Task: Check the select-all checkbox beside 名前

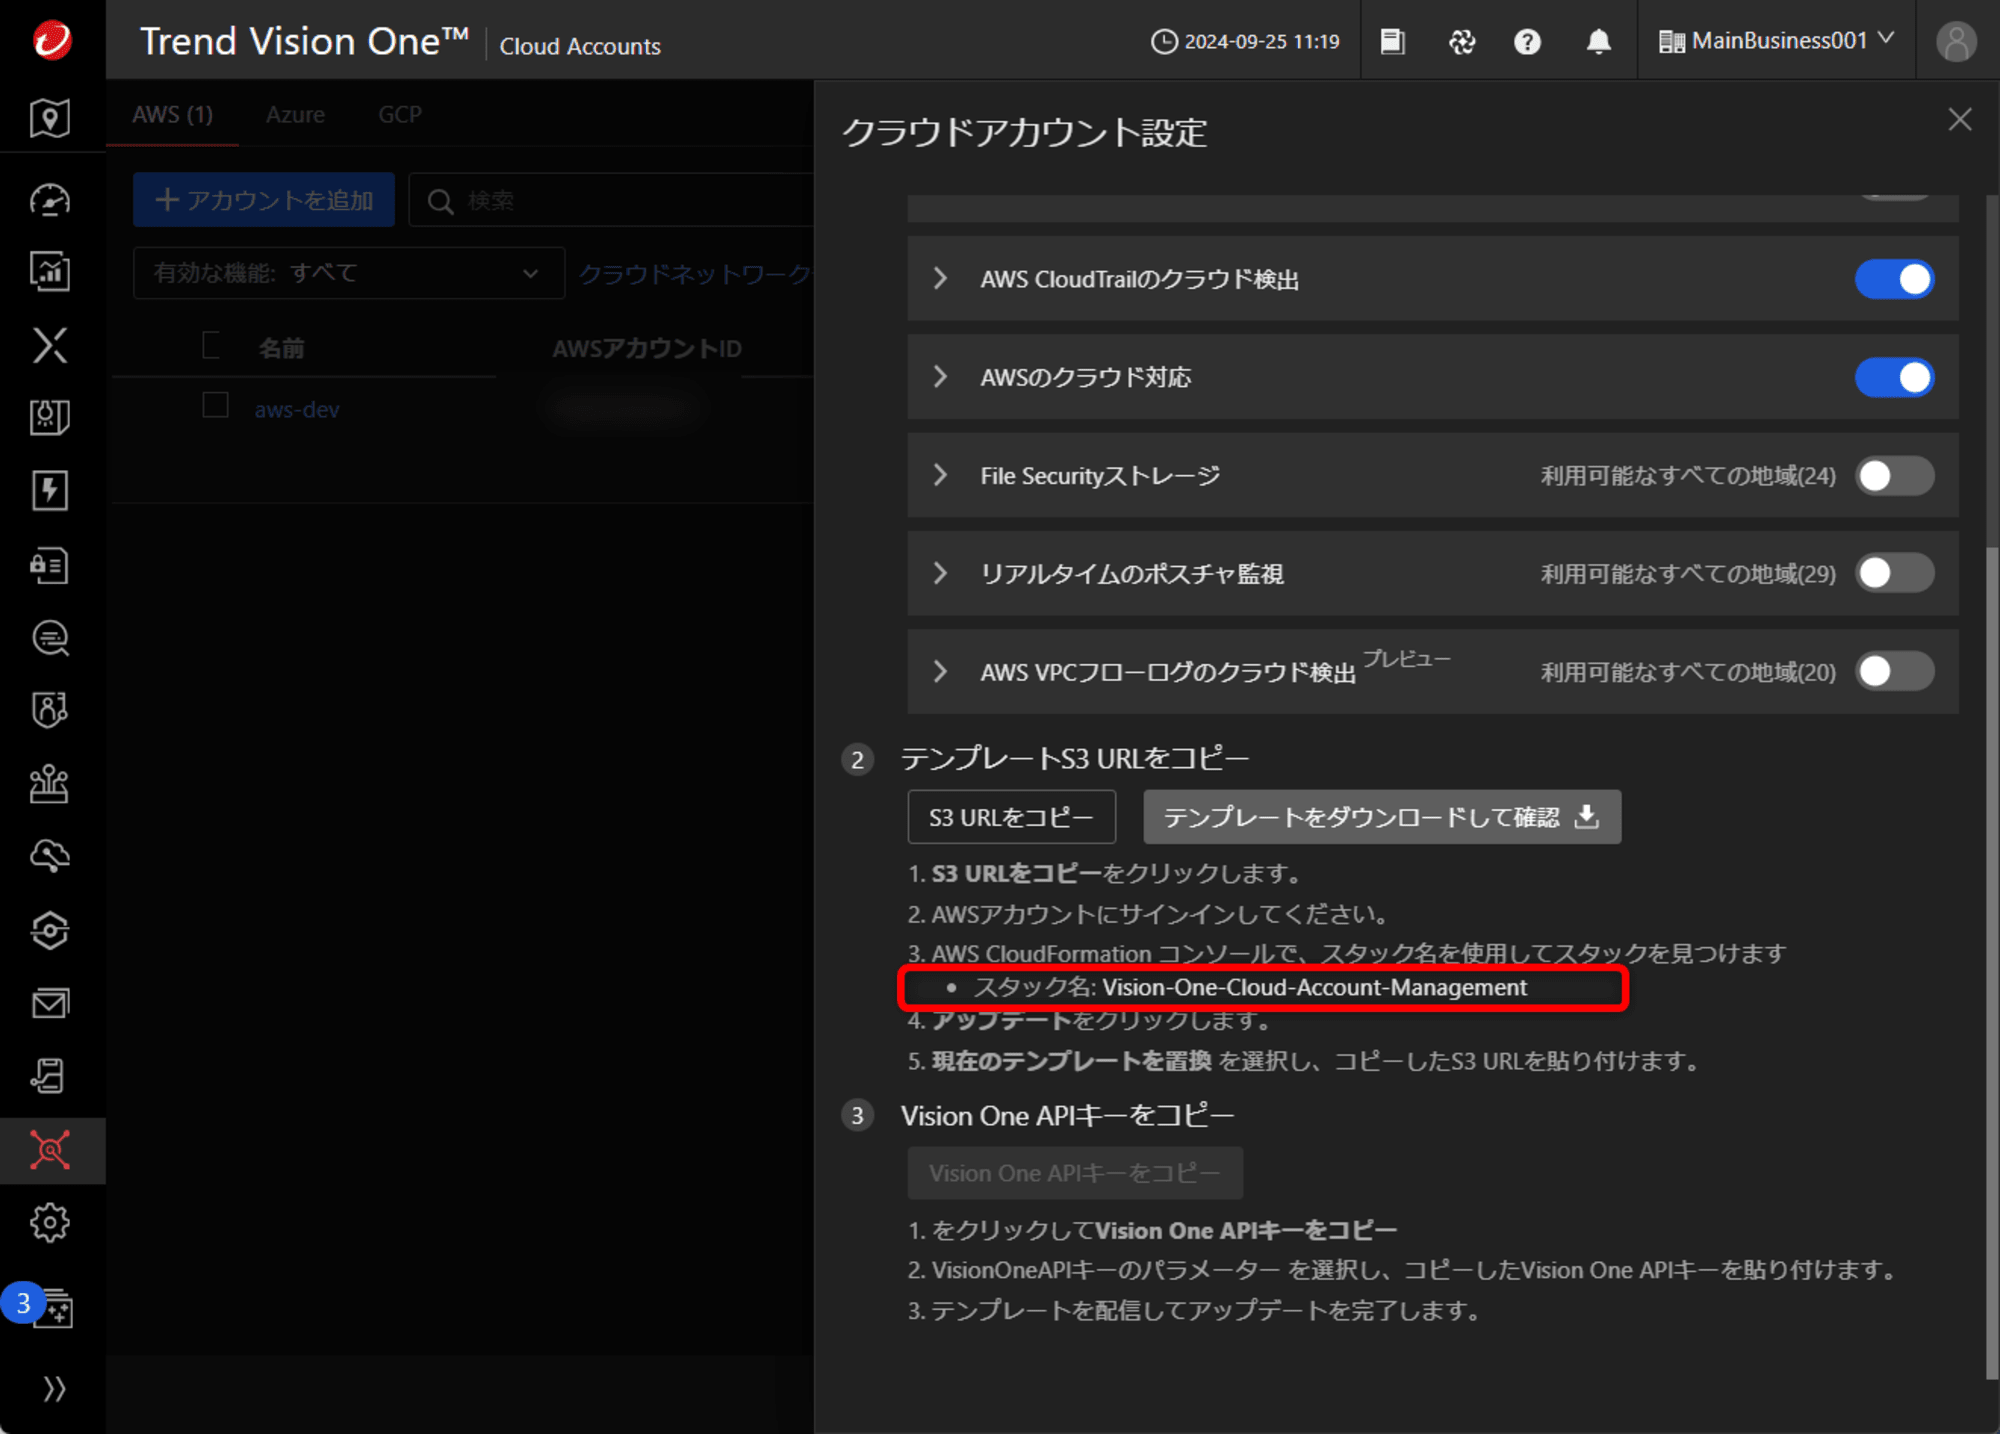Action: (212, 345)
